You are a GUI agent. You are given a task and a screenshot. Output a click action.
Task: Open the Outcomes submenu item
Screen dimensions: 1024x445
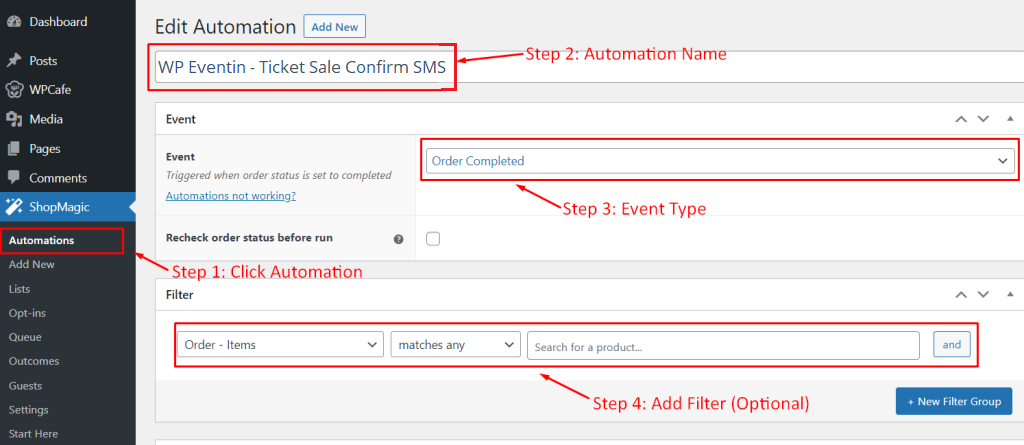(34, 361)
